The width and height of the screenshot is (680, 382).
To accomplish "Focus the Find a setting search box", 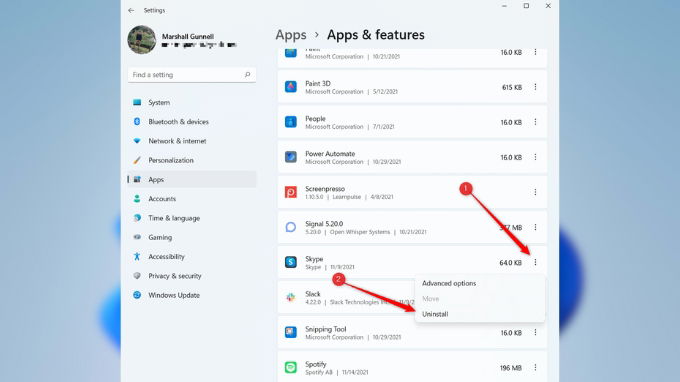I will pyautogui.click(x=192, y=75).
